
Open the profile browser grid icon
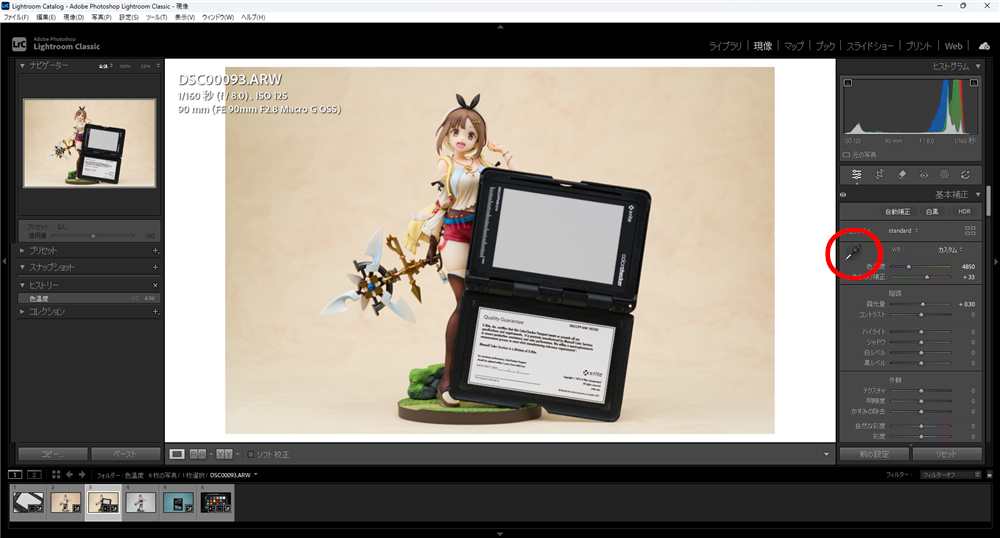pyautogui.click(x=969, y=231)
